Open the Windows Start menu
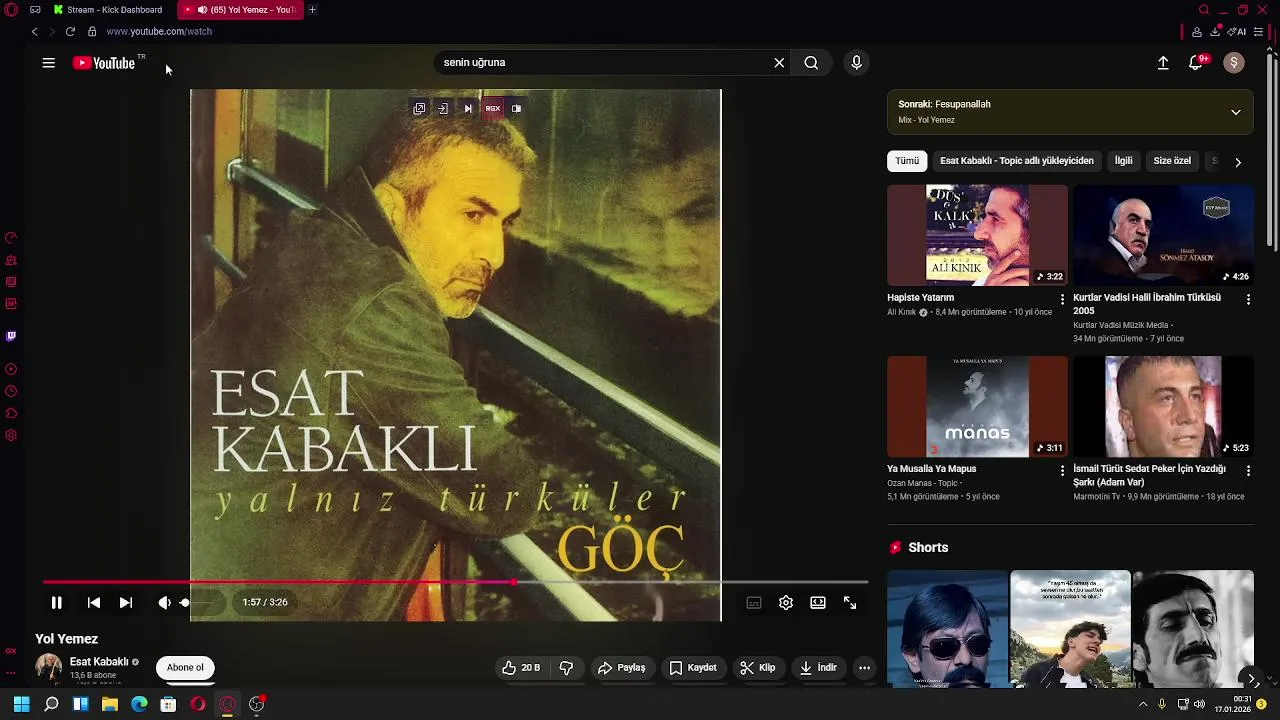This screenshot has width=1280, height=720. [21, 704]
